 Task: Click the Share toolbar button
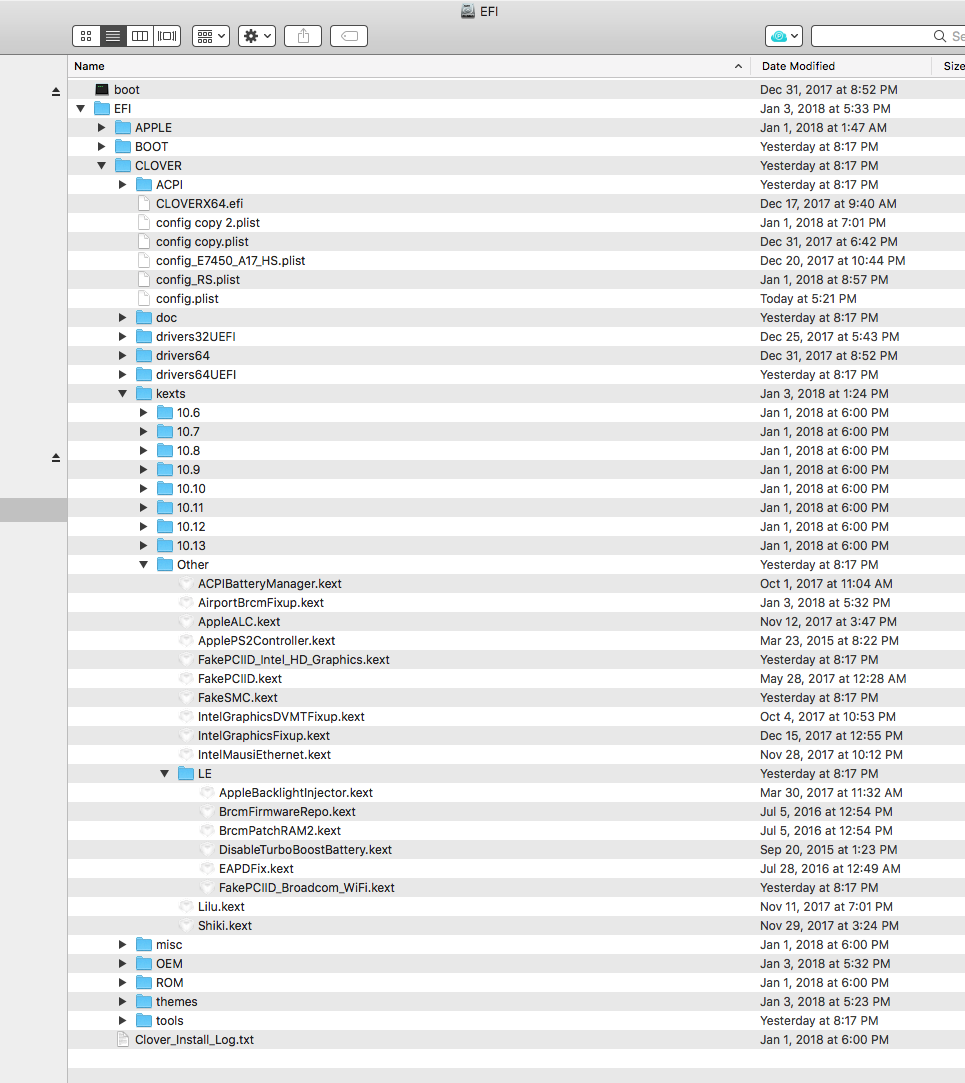pyautogui.click(x=303, y=36)
